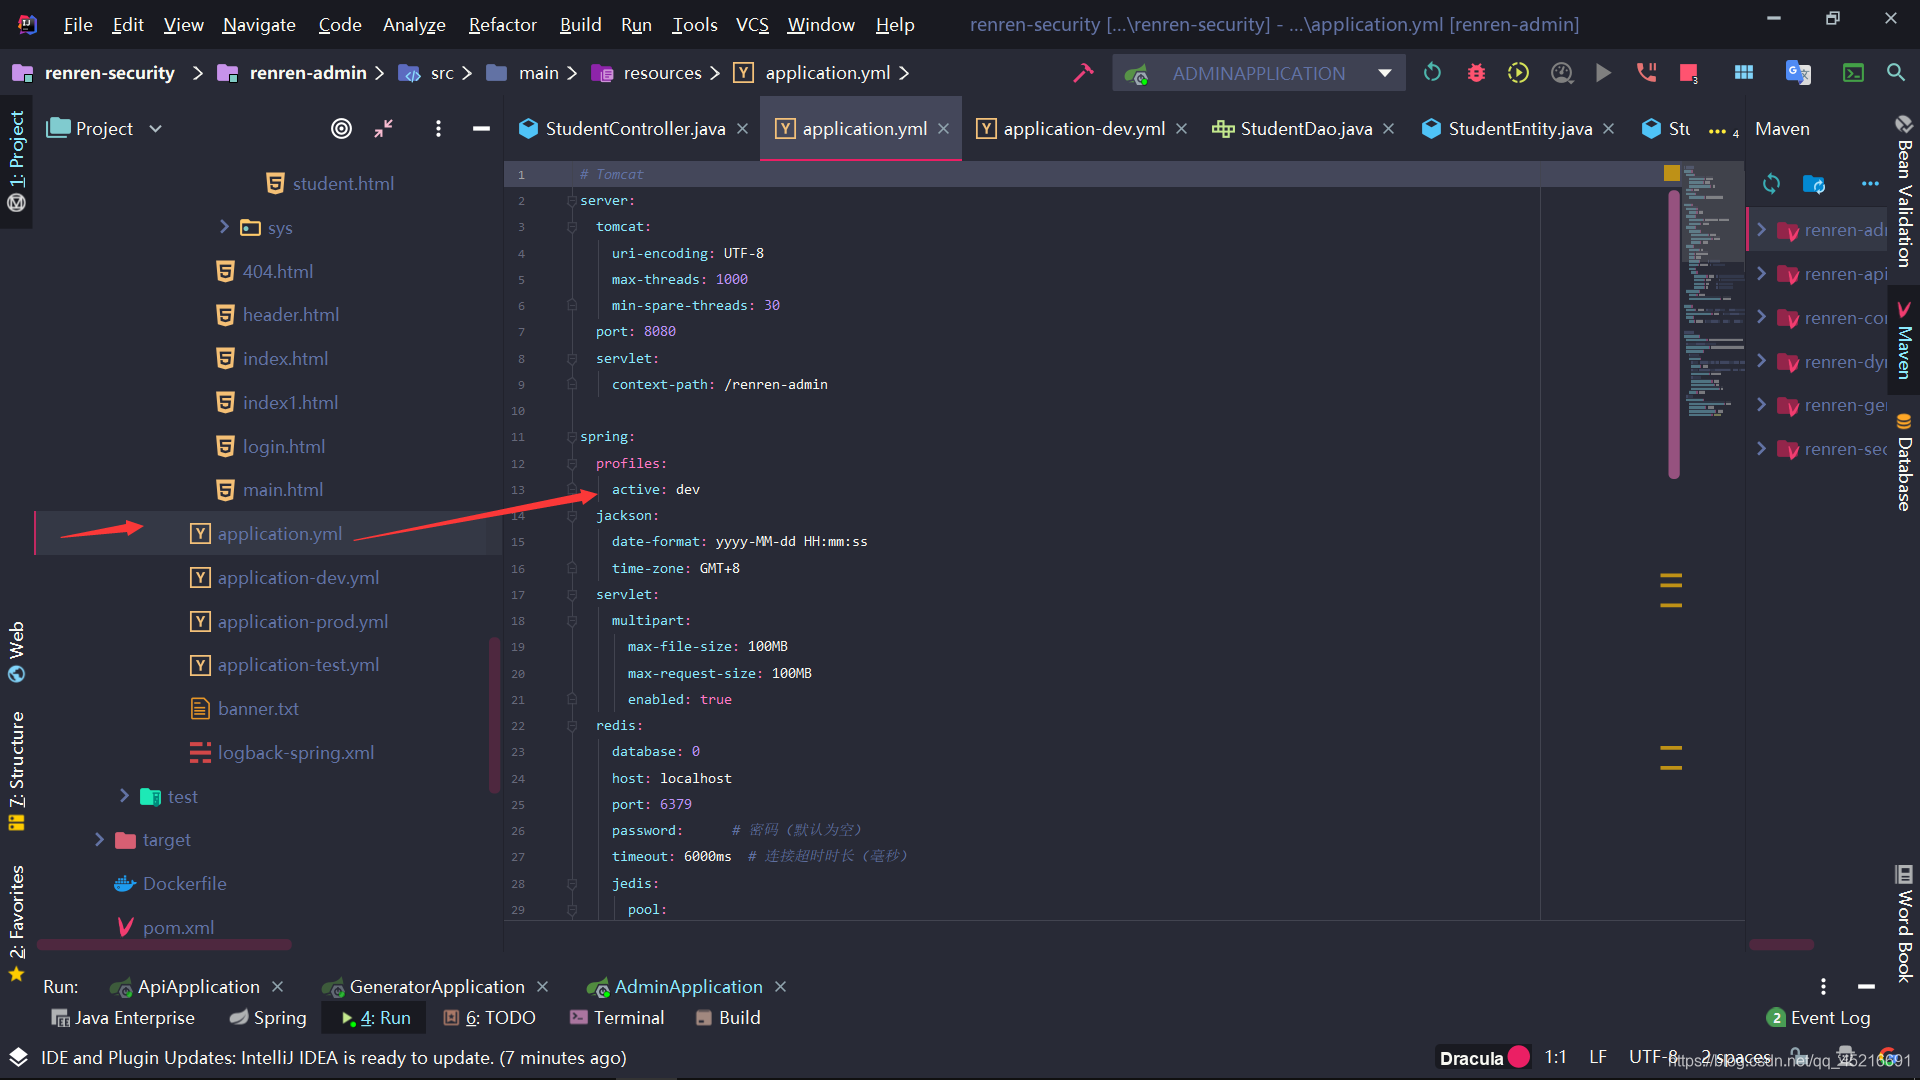Viewport: 1920px width, 1080px height.
Task: Open Project Structure grid icon
Action: point(1744,73)
